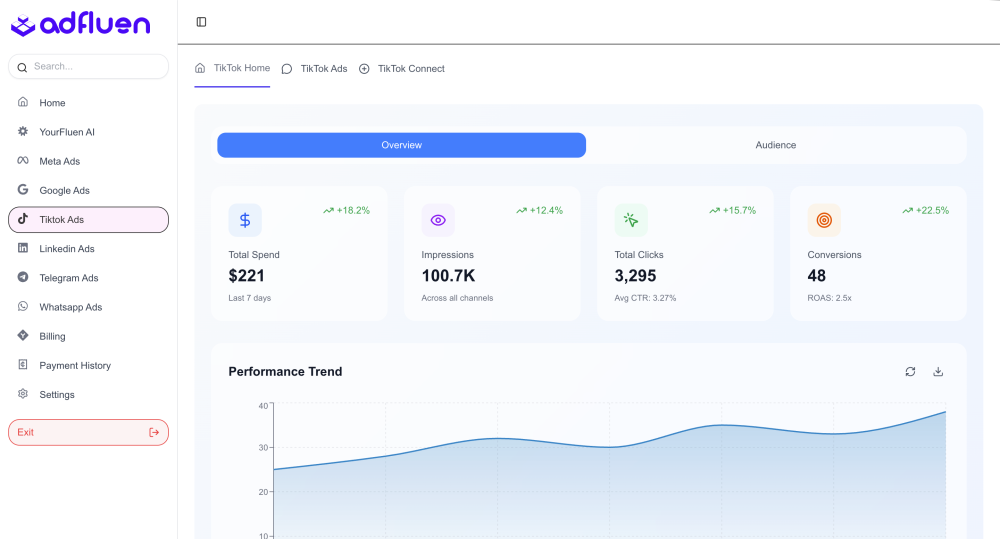The height and width of the screenshot is (539, 1000).
Task: Toggle the sidebar collapse icon
Action: [x=201, y=22]
